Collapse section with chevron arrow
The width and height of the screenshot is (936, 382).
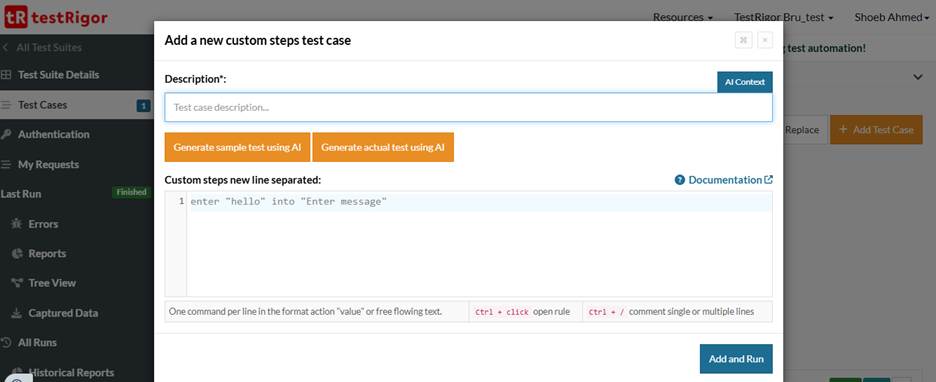click(x=918, y=78)
